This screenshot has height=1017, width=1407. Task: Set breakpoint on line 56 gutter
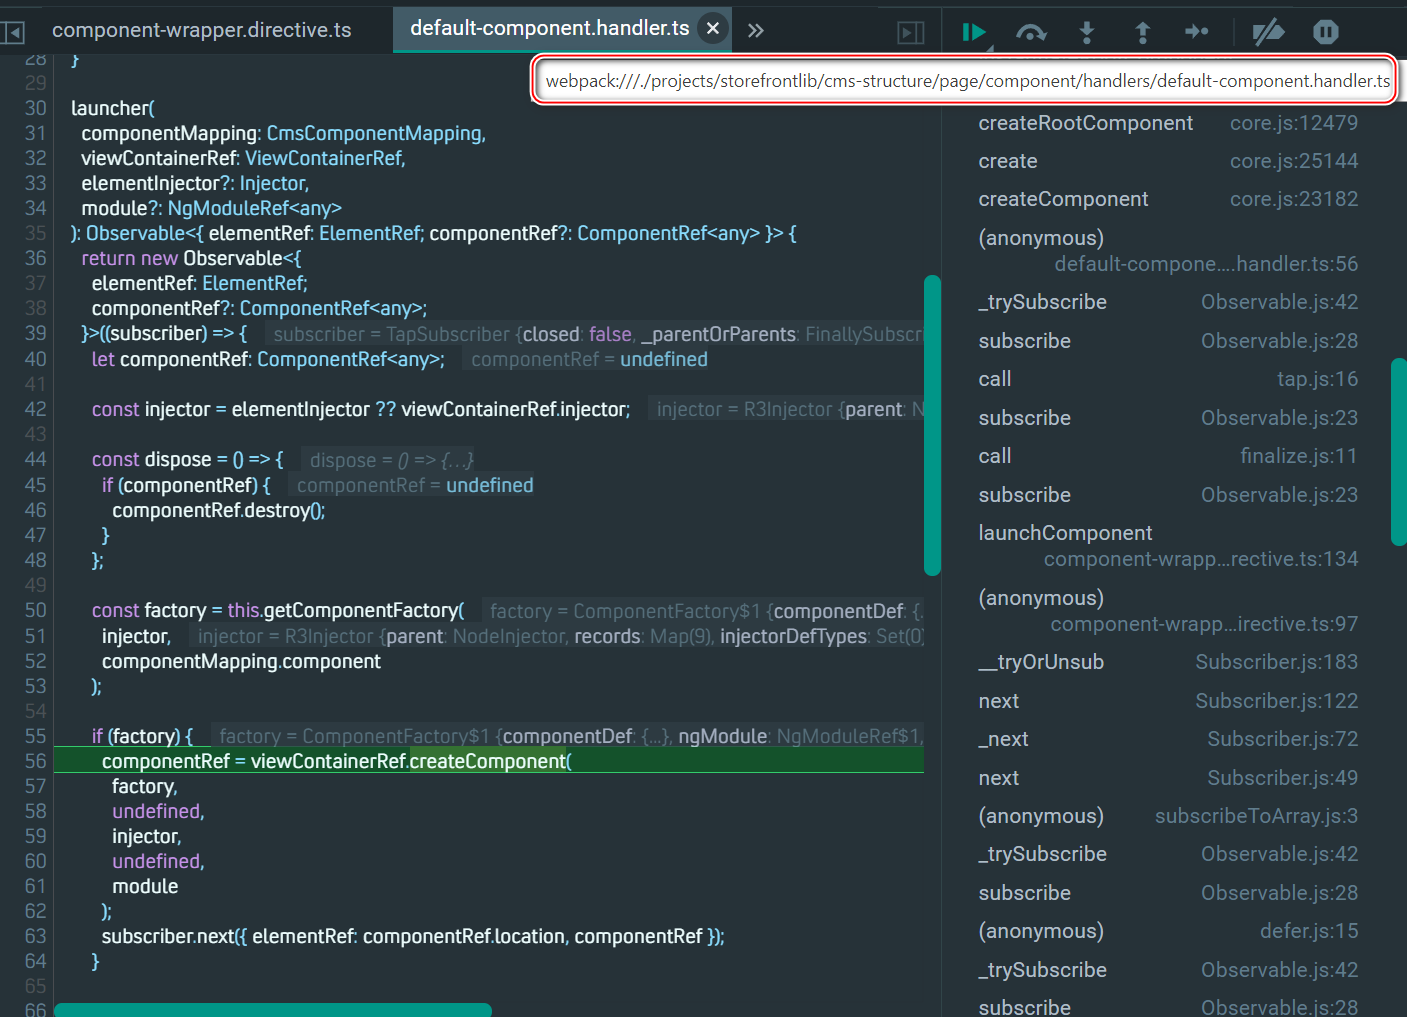pos(35,761)
